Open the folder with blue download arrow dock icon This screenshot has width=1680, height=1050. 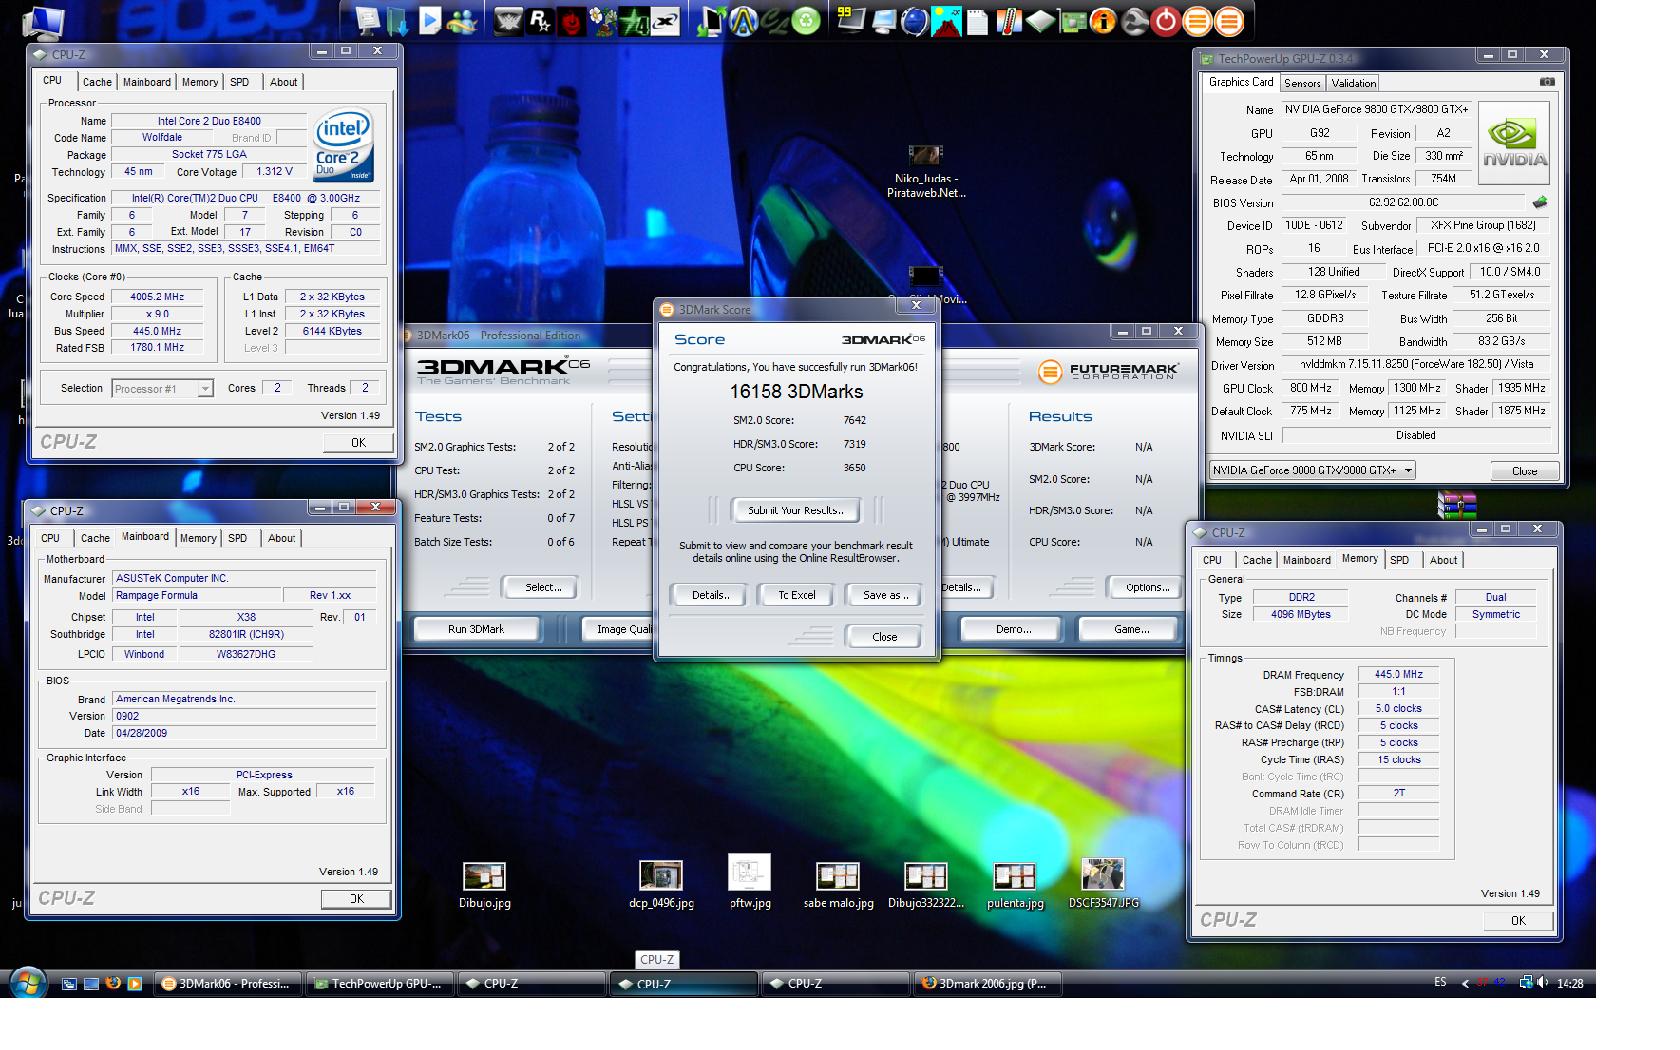397,20
